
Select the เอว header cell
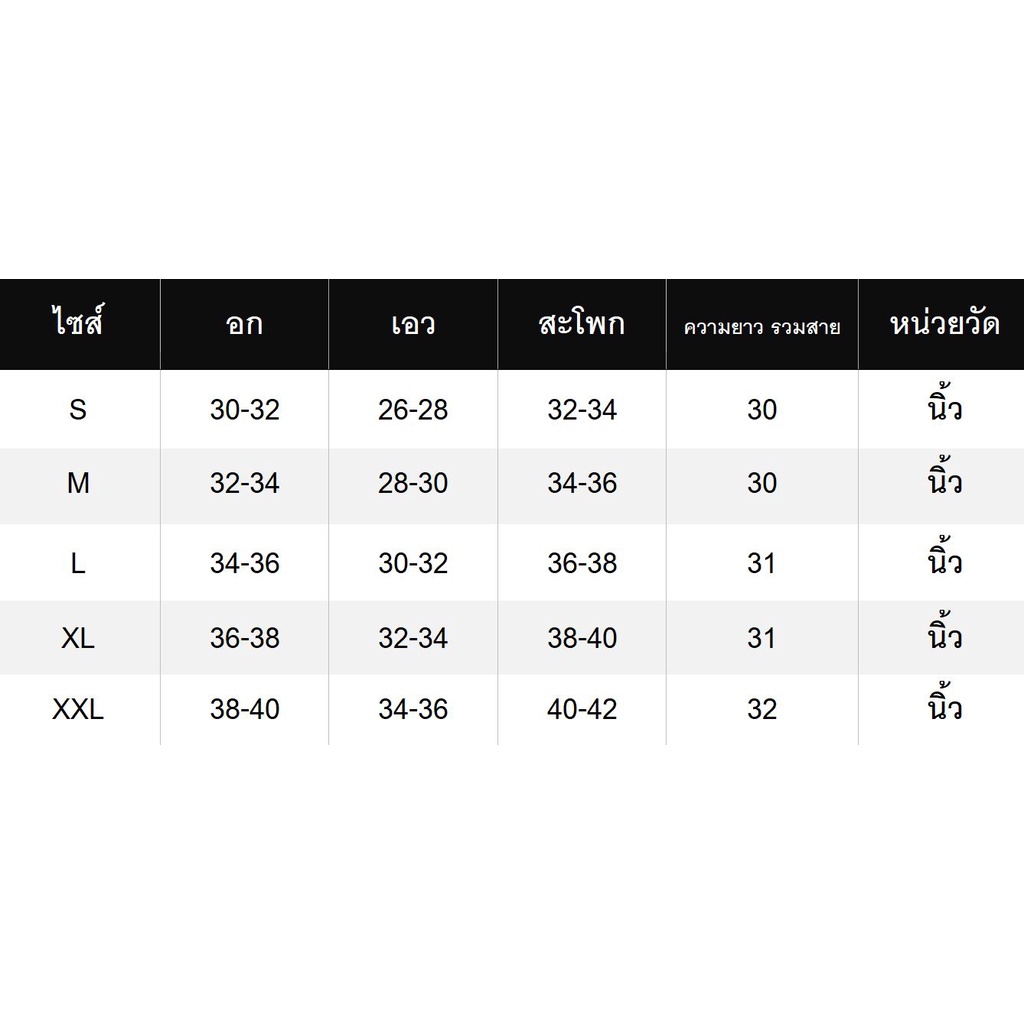(x=413, y=325)
